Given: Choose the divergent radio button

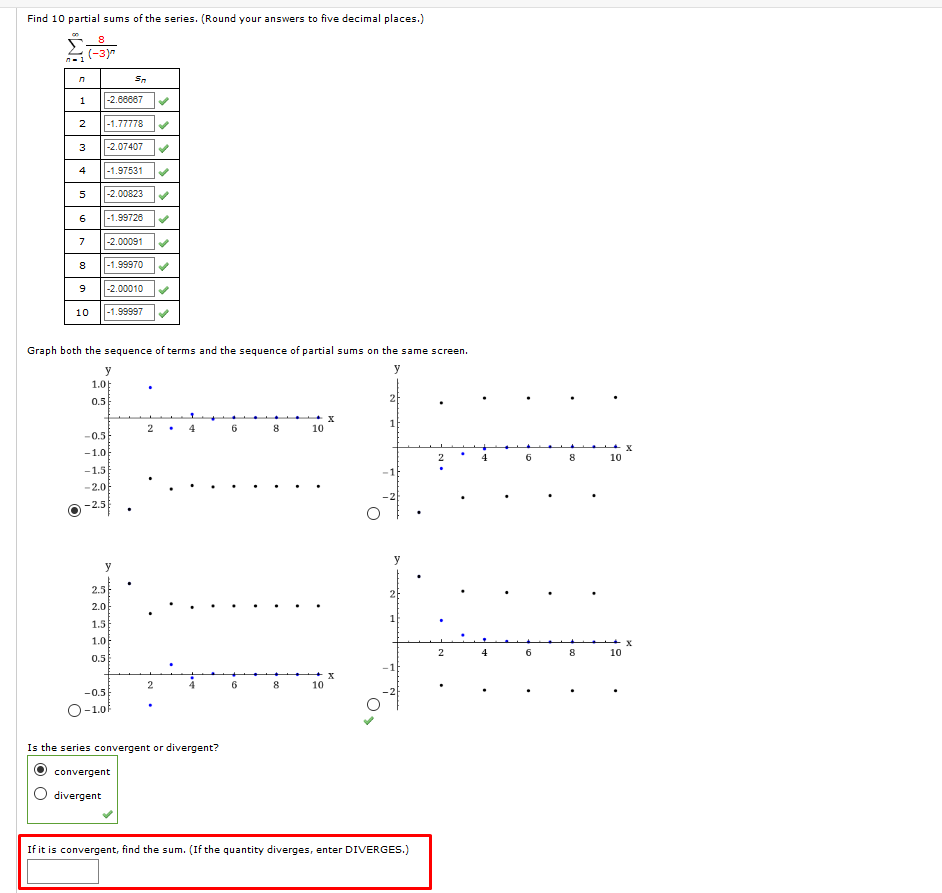Looking at the screenshot, I should click(41, 793).
